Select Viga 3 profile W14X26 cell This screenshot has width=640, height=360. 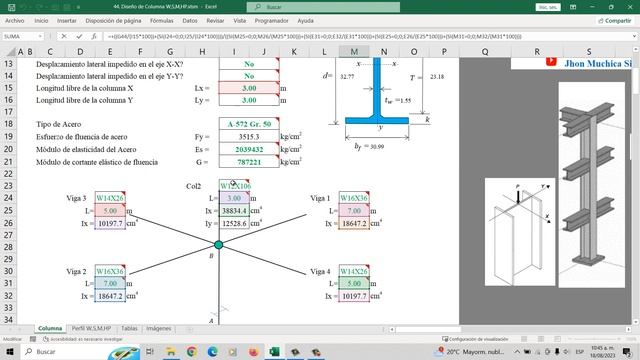point(110,198)
